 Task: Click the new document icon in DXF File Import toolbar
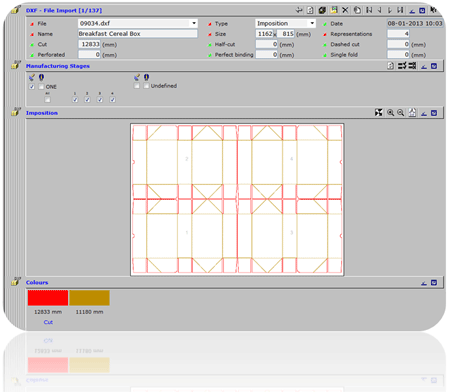click(310, 10)
